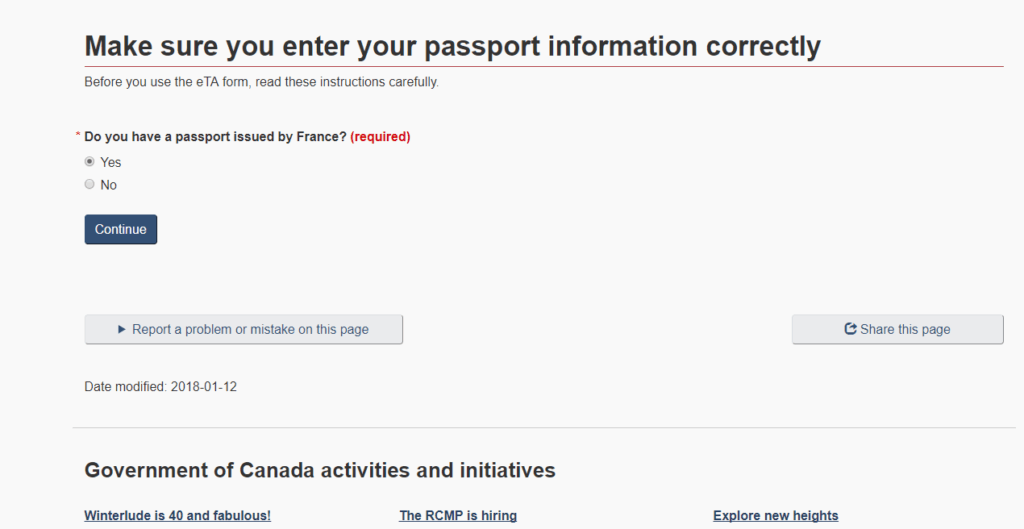Click the "Before you use the eTA form" instruction text
This screenshot has width=1024, height=529.
pyautogui.click(x=261, y=82)
